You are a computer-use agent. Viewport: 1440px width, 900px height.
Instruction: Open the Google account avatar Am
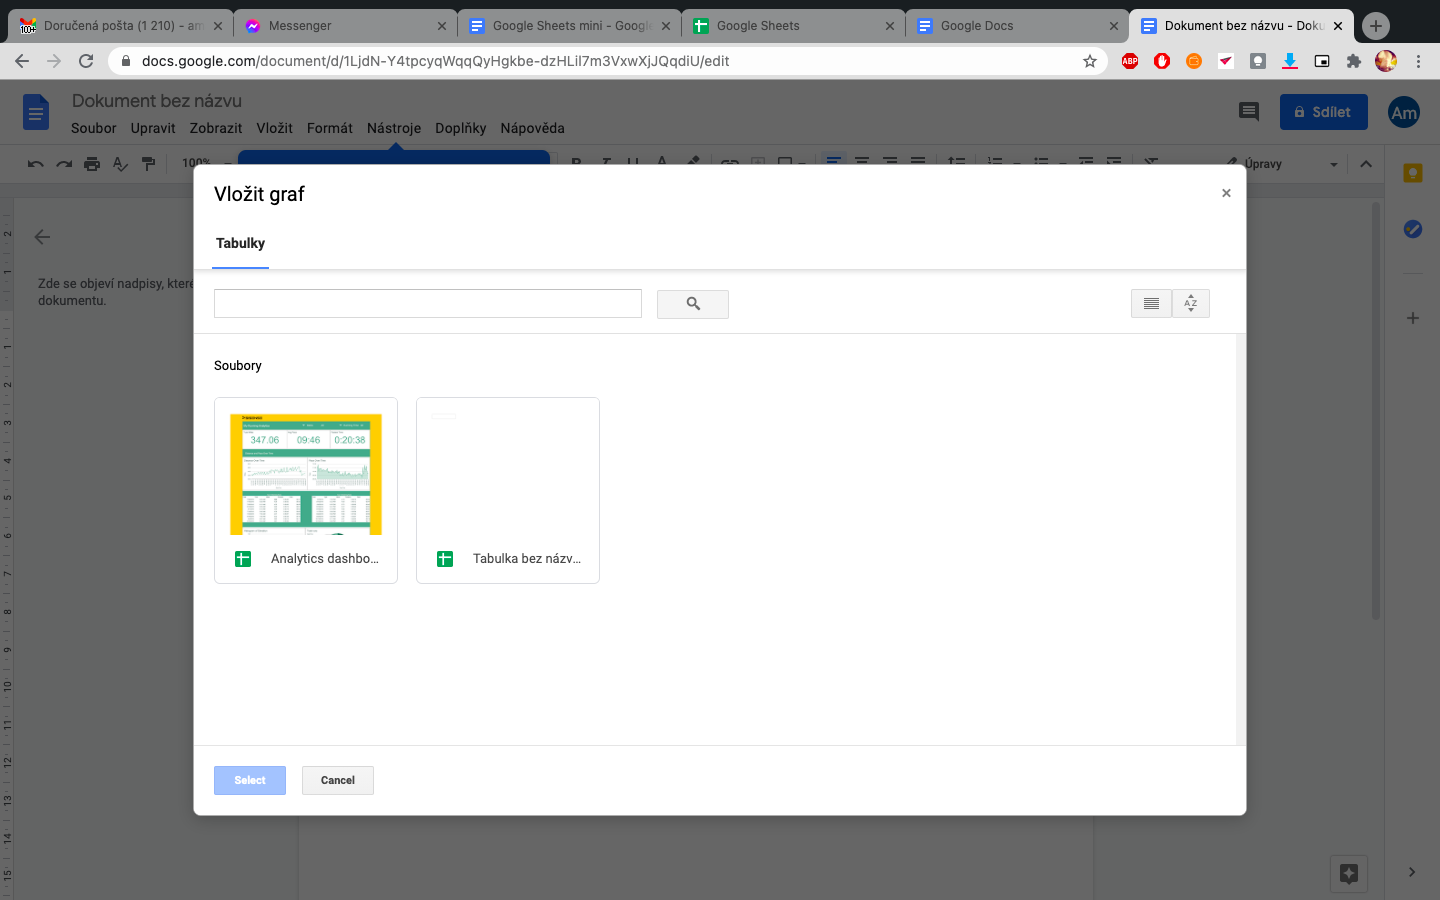(1404, 112)
